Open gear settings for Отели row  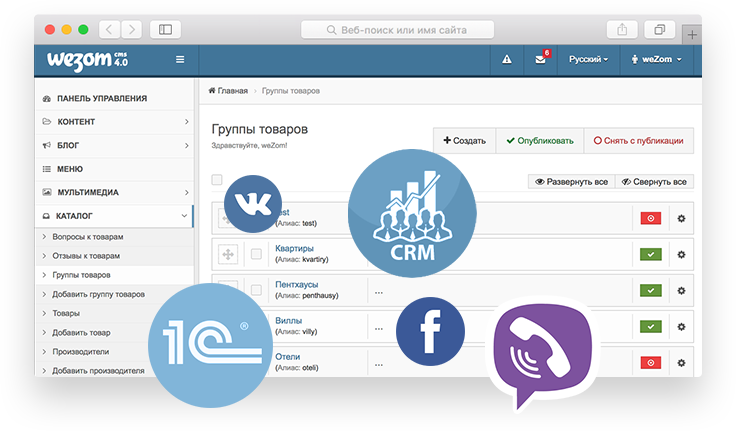[x=681, y=363]
